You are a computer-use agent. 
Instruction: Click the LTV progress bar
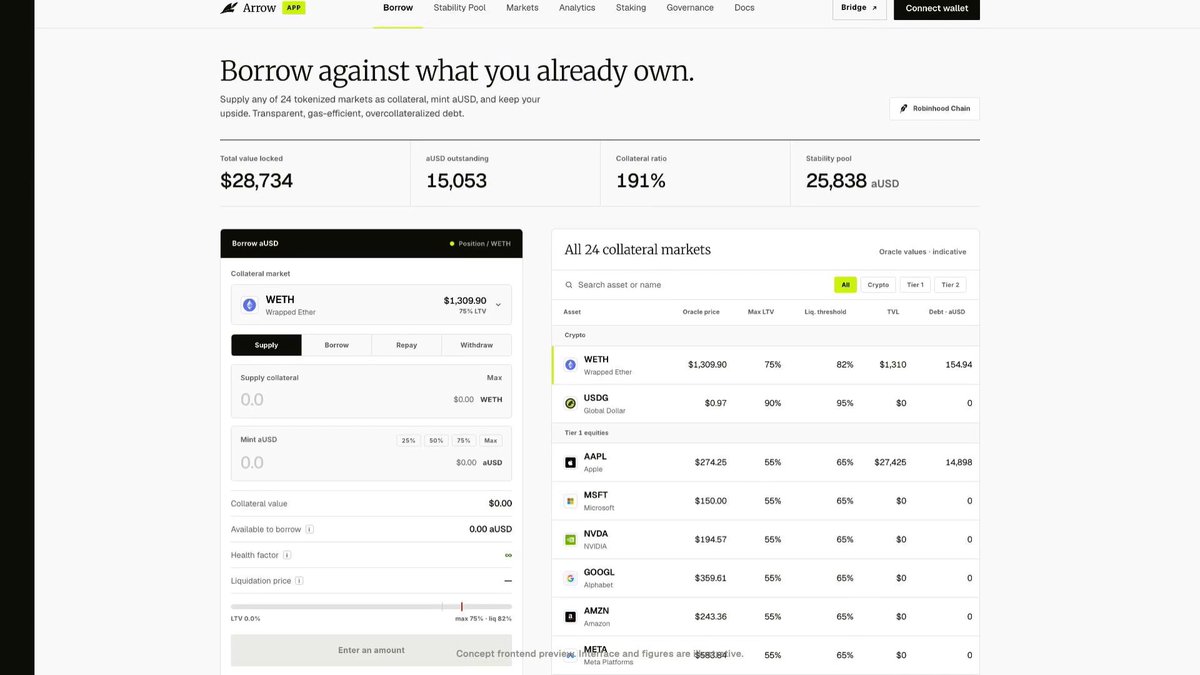[x=371, y=606]
